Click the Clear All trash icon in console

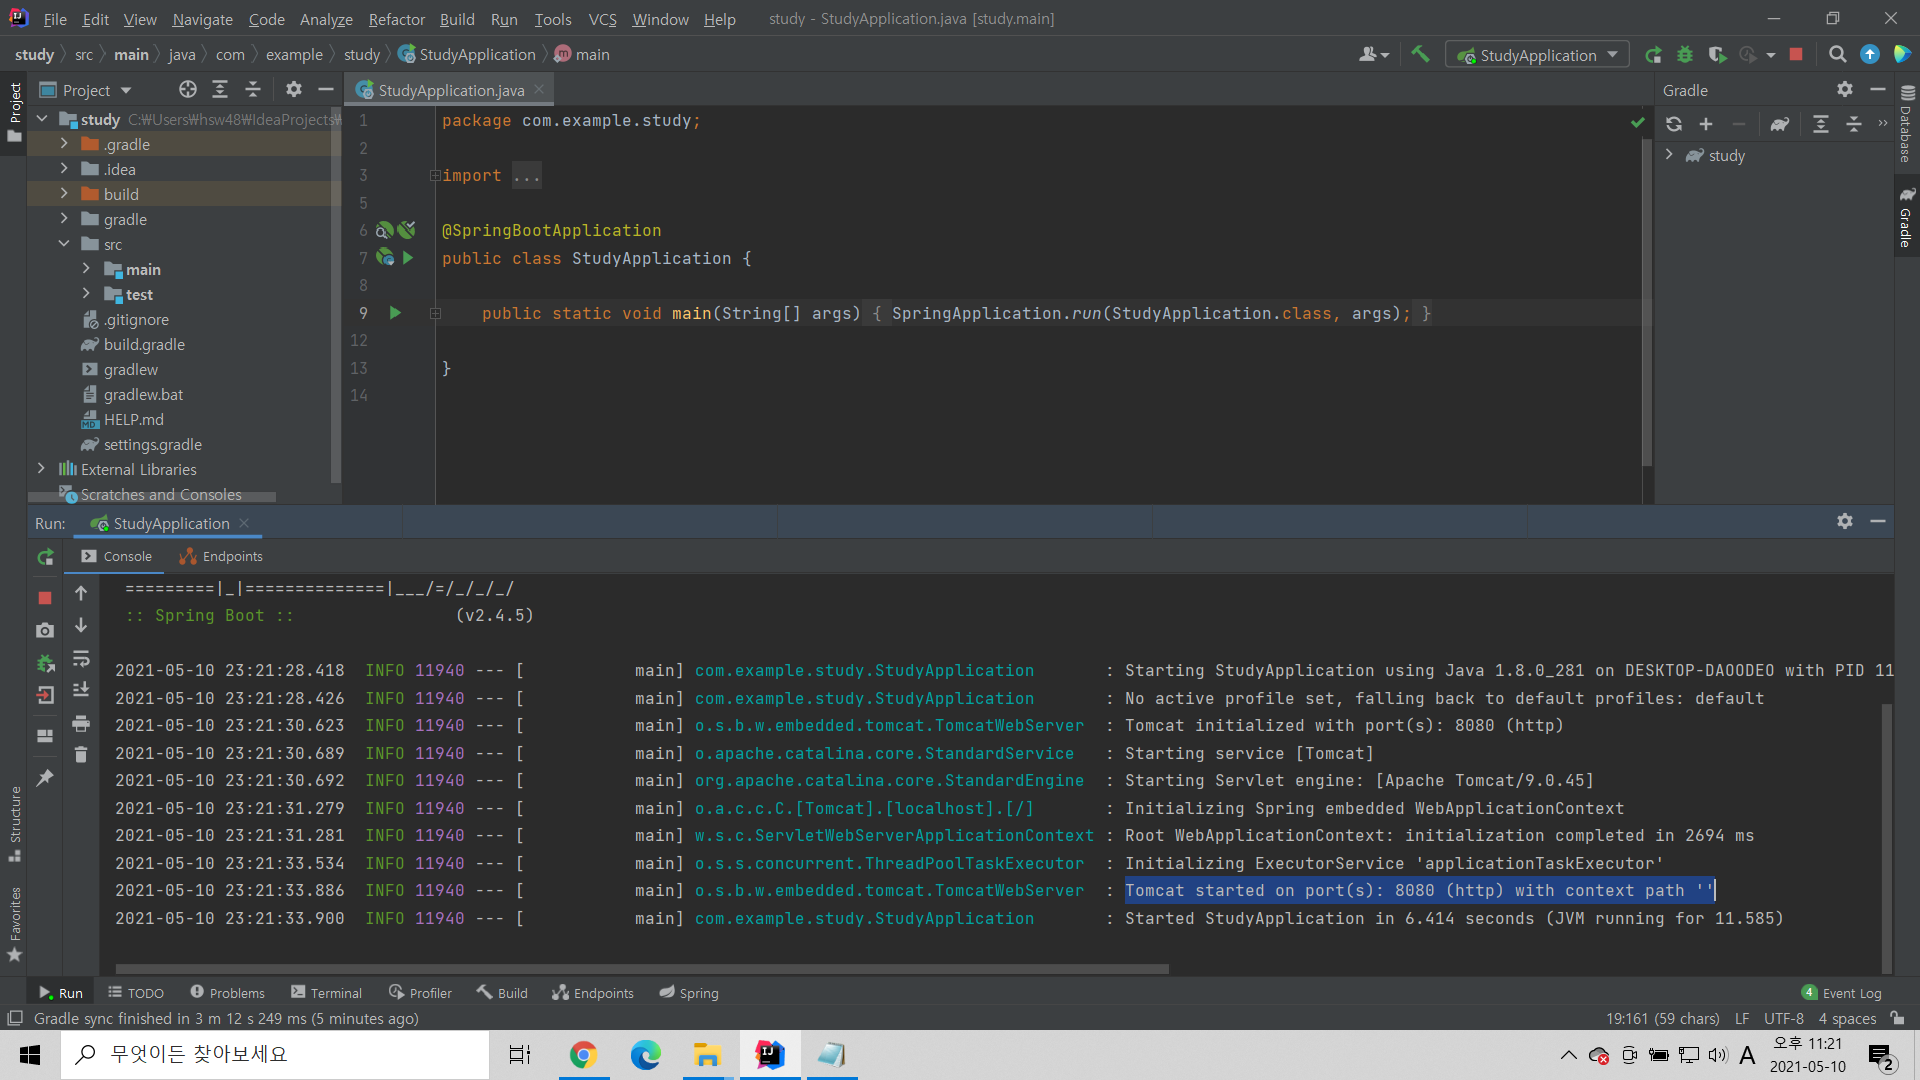[x=81, y=755]
